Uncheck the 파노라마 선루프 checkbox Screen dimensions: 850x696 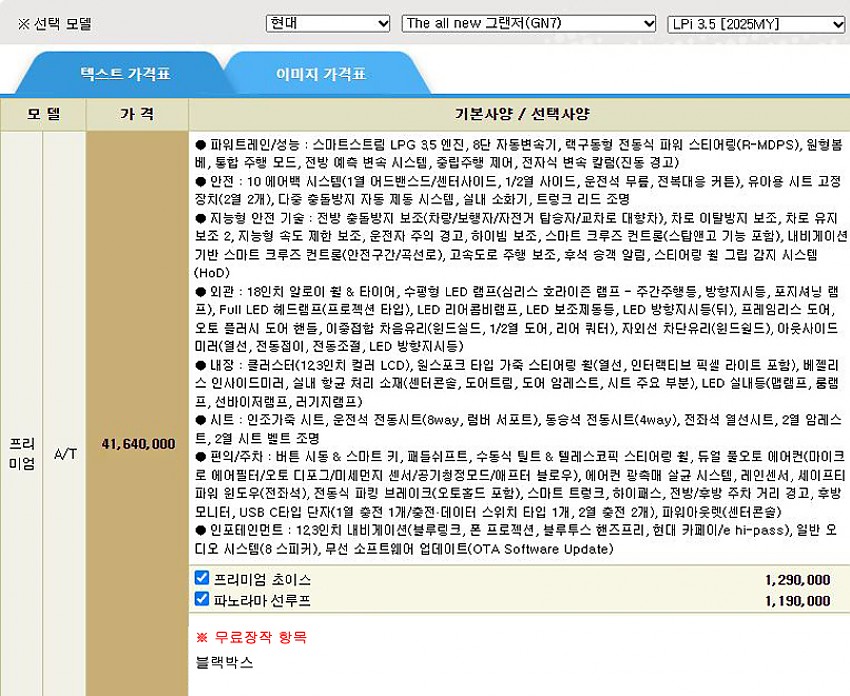202,600
